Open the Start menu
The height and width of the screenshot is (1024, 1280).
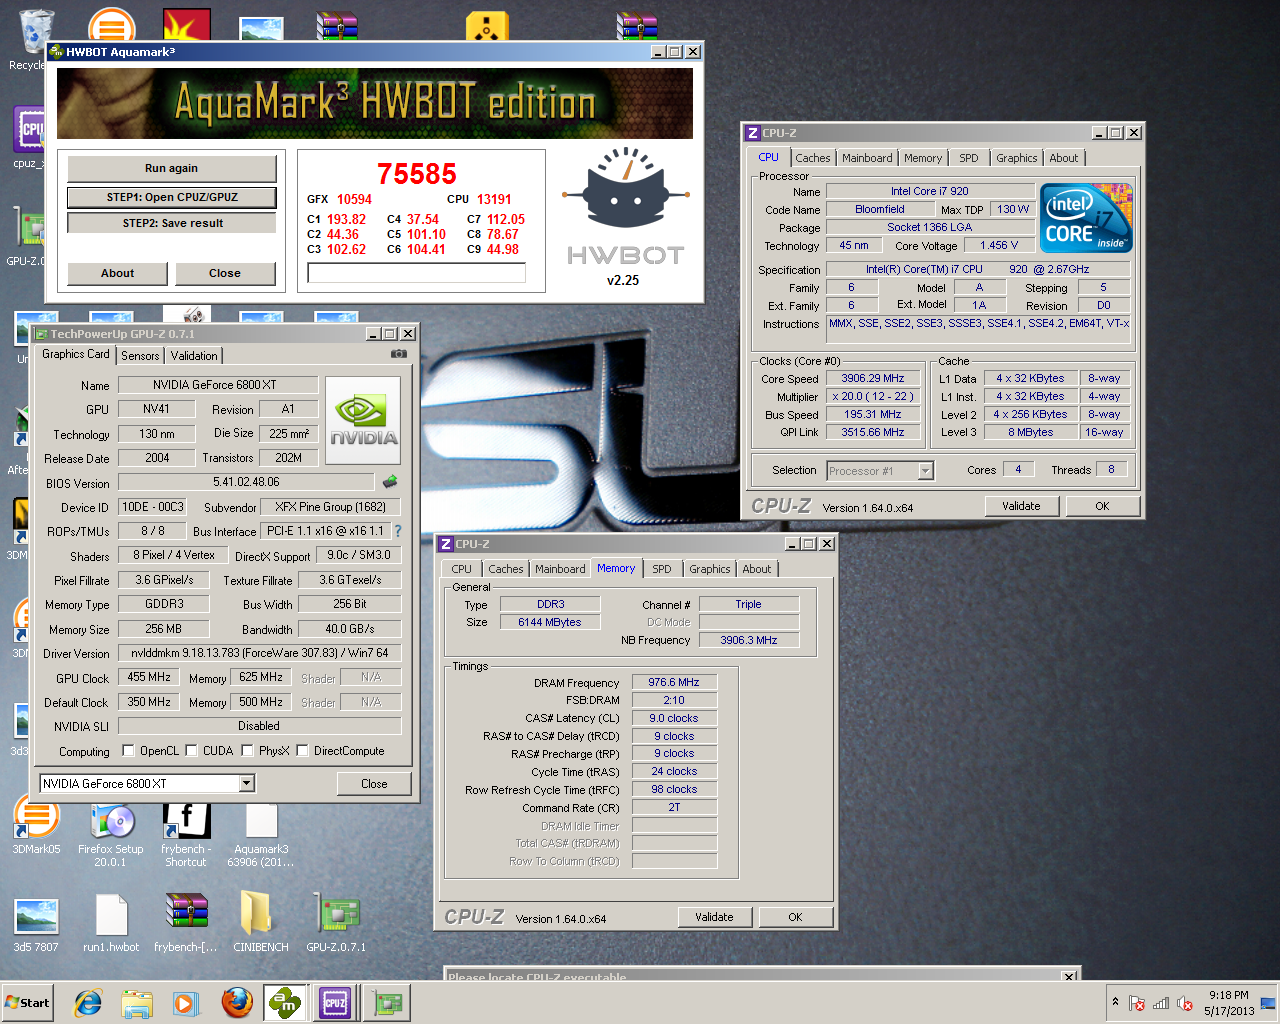27,1003
